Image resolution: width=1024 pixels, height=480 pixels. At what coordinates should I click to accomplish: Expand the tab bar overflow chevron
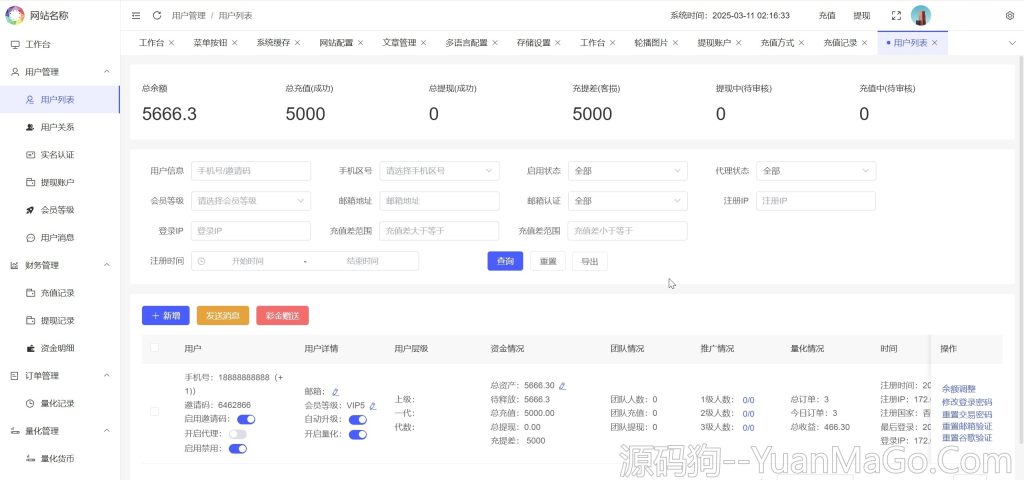point(1012,42)
